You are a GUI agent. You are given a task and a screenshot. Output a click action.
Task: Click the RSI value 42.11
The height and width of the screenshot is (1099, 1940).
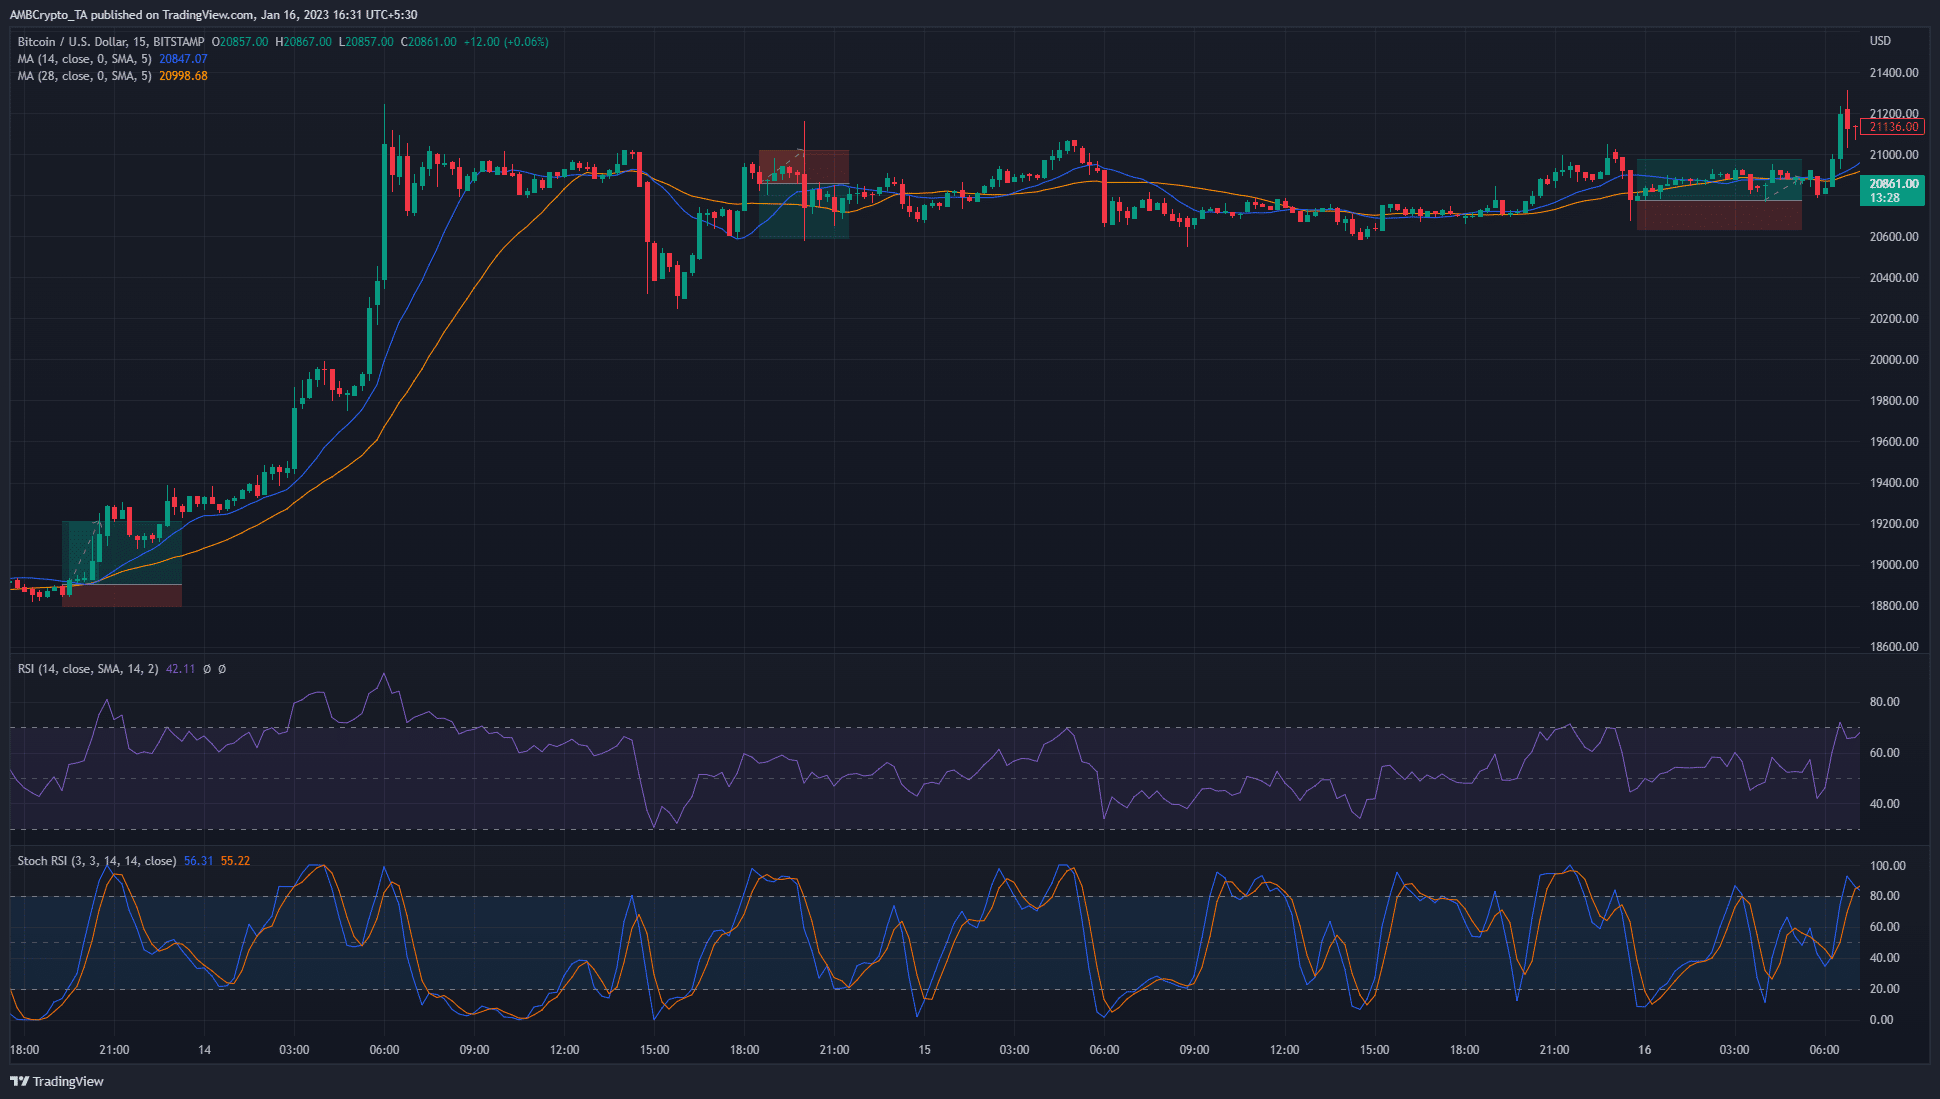coord(180,669)
